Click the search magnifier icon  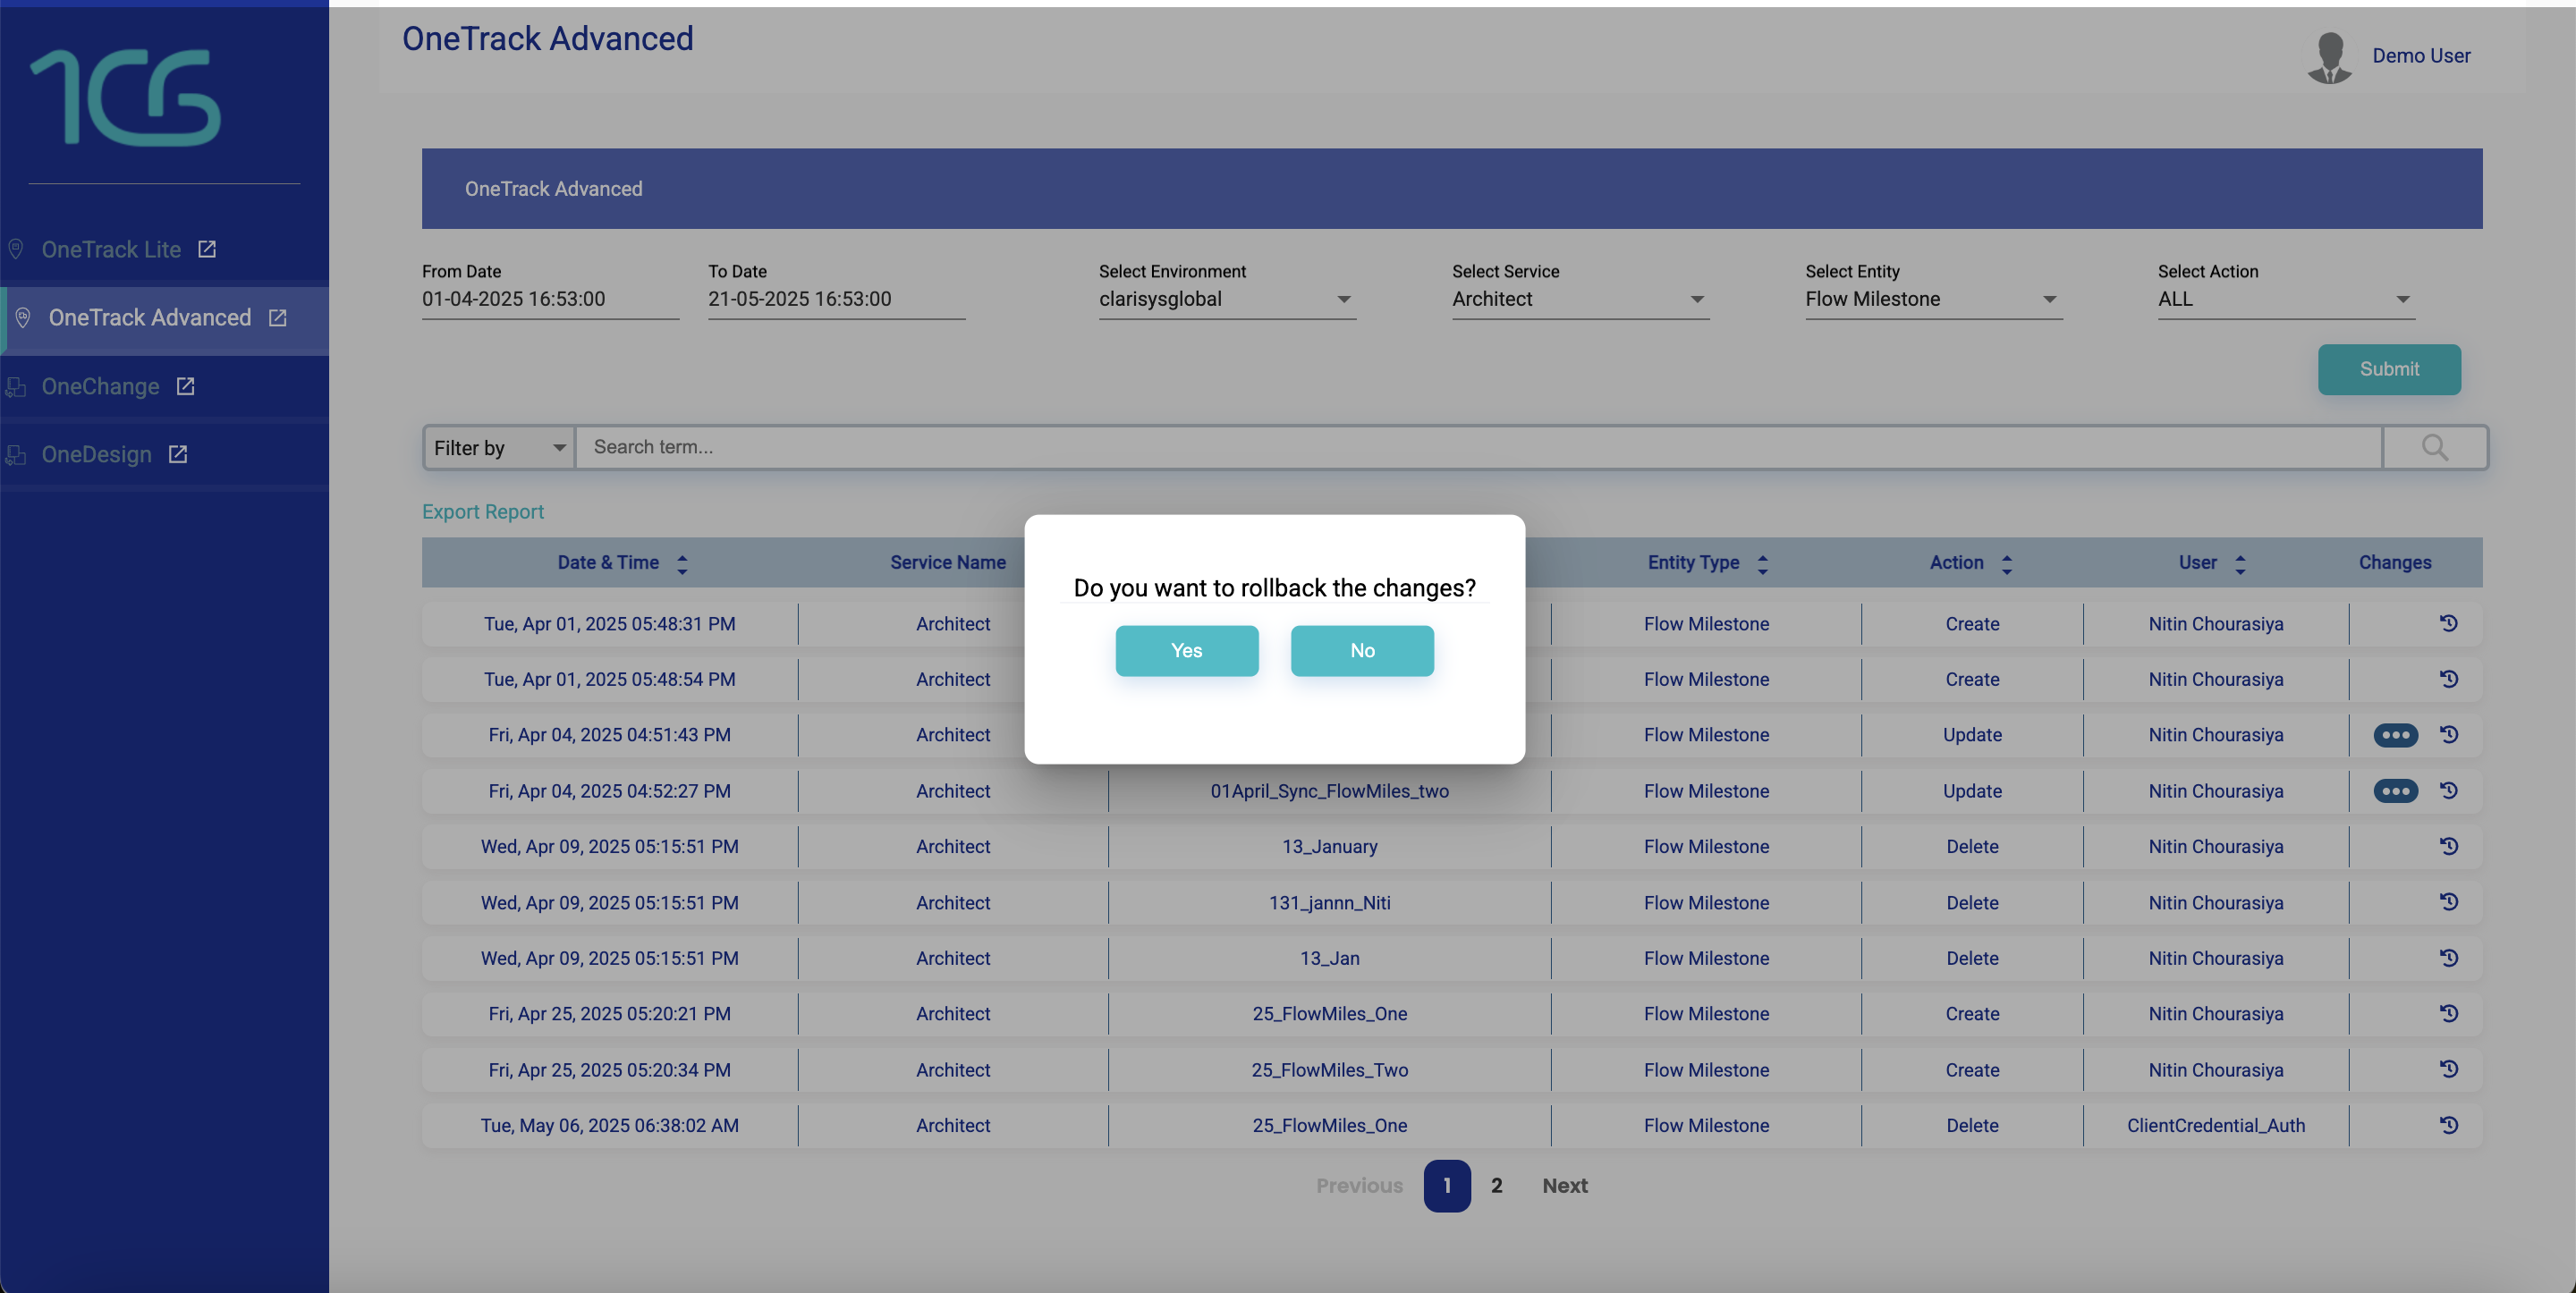2434,447
